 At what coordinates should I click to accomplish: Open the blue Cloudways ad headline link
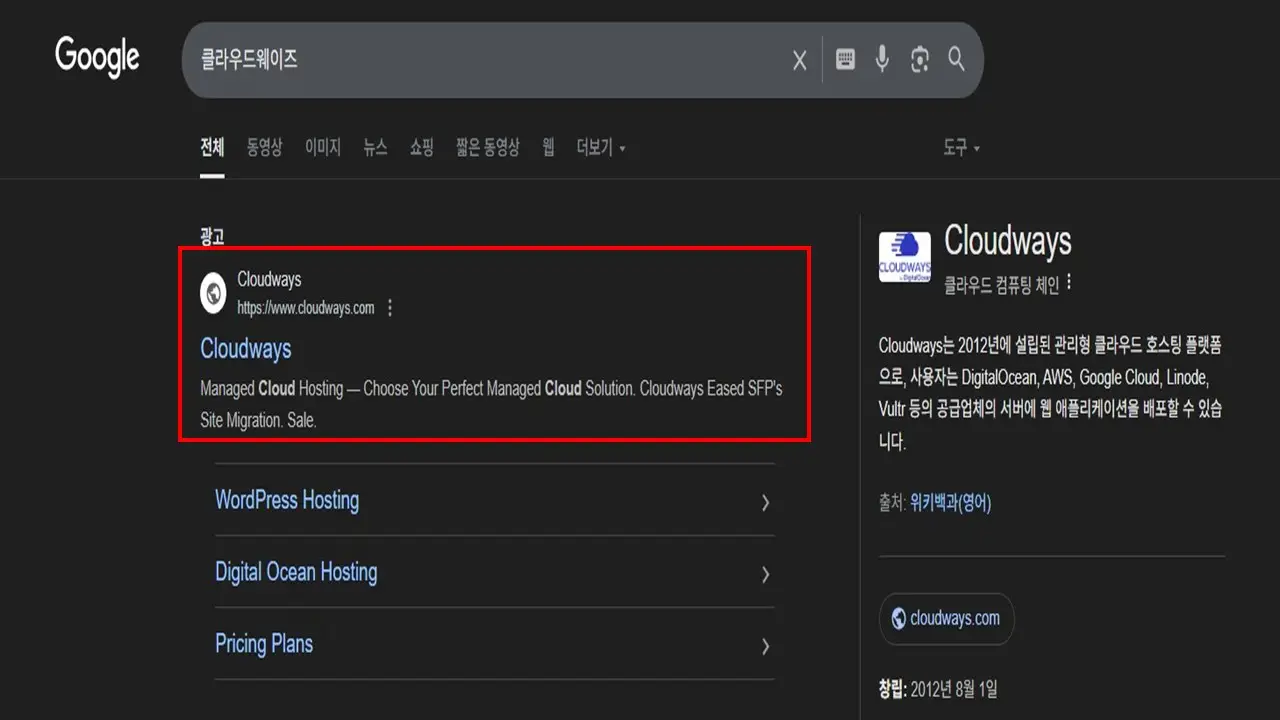click(246, 348)
